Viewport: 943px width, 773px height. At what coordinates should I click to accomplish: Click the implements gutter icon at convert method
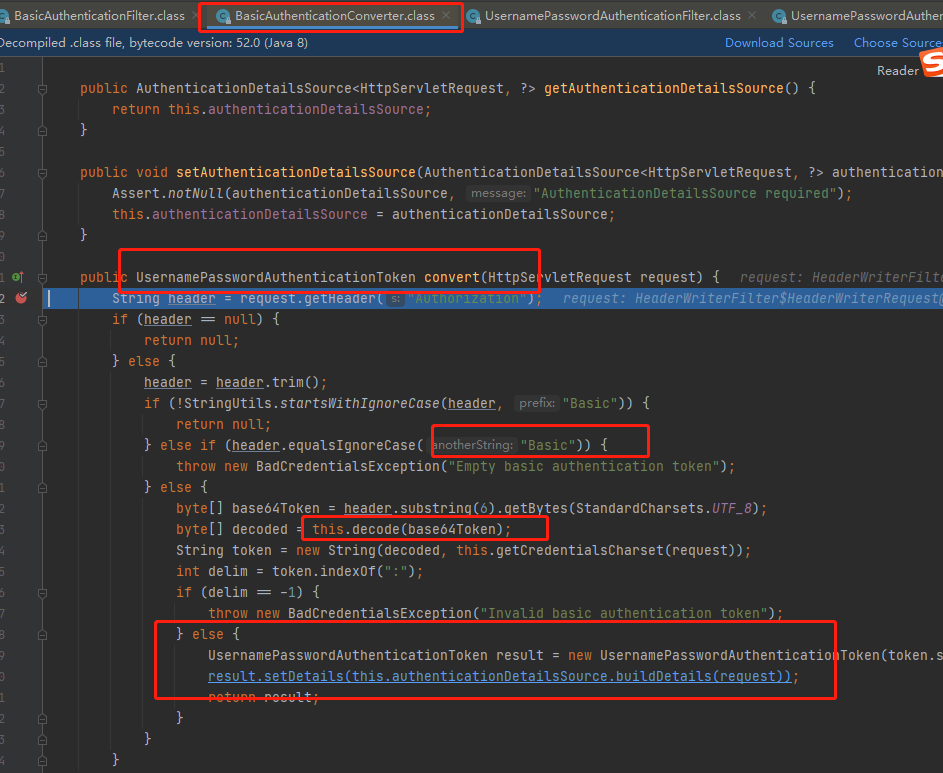click(x=18, y=277)
